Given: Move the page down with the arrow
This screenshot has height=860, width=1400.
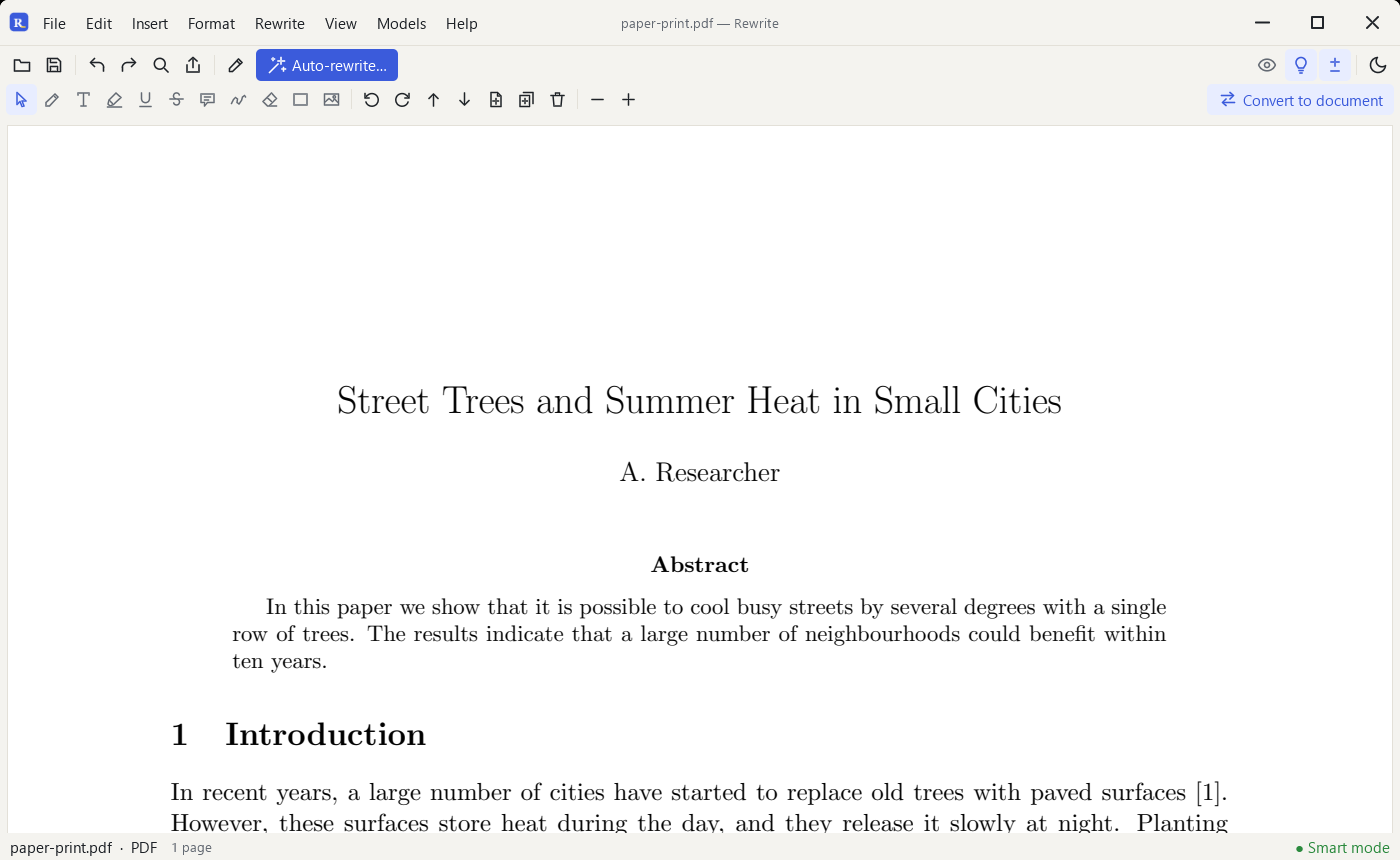Looking at the screenshot, I should (464, 100).
